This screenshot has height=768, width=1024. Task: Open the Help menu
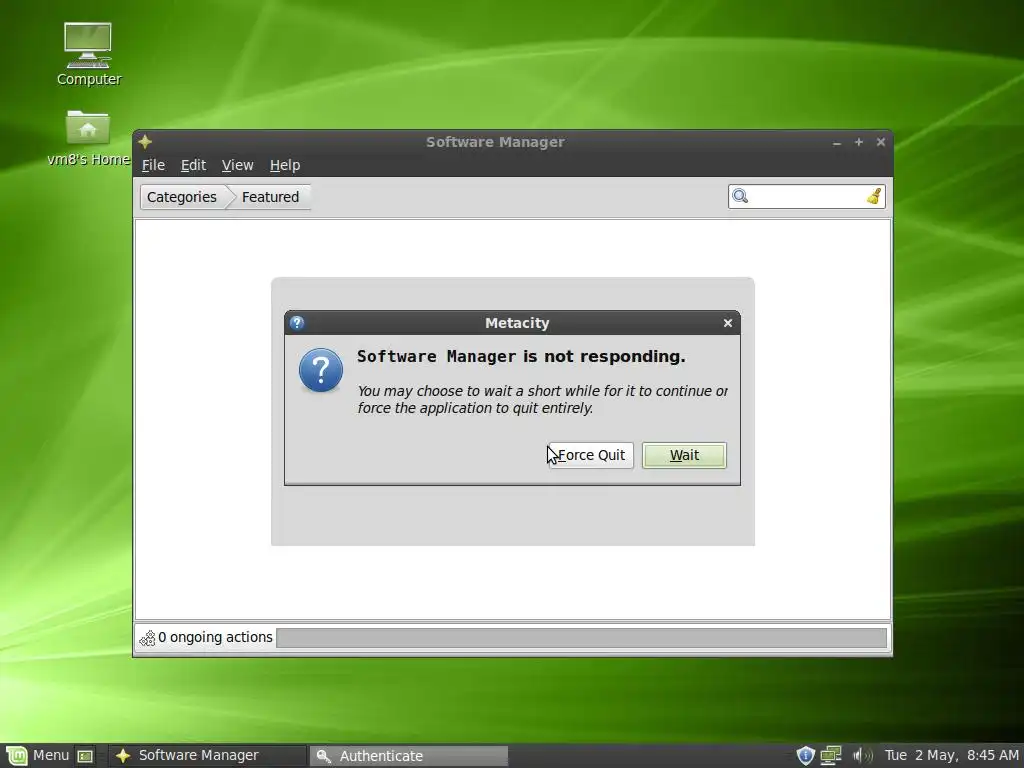pyautogui.click(x=285, y=165)
